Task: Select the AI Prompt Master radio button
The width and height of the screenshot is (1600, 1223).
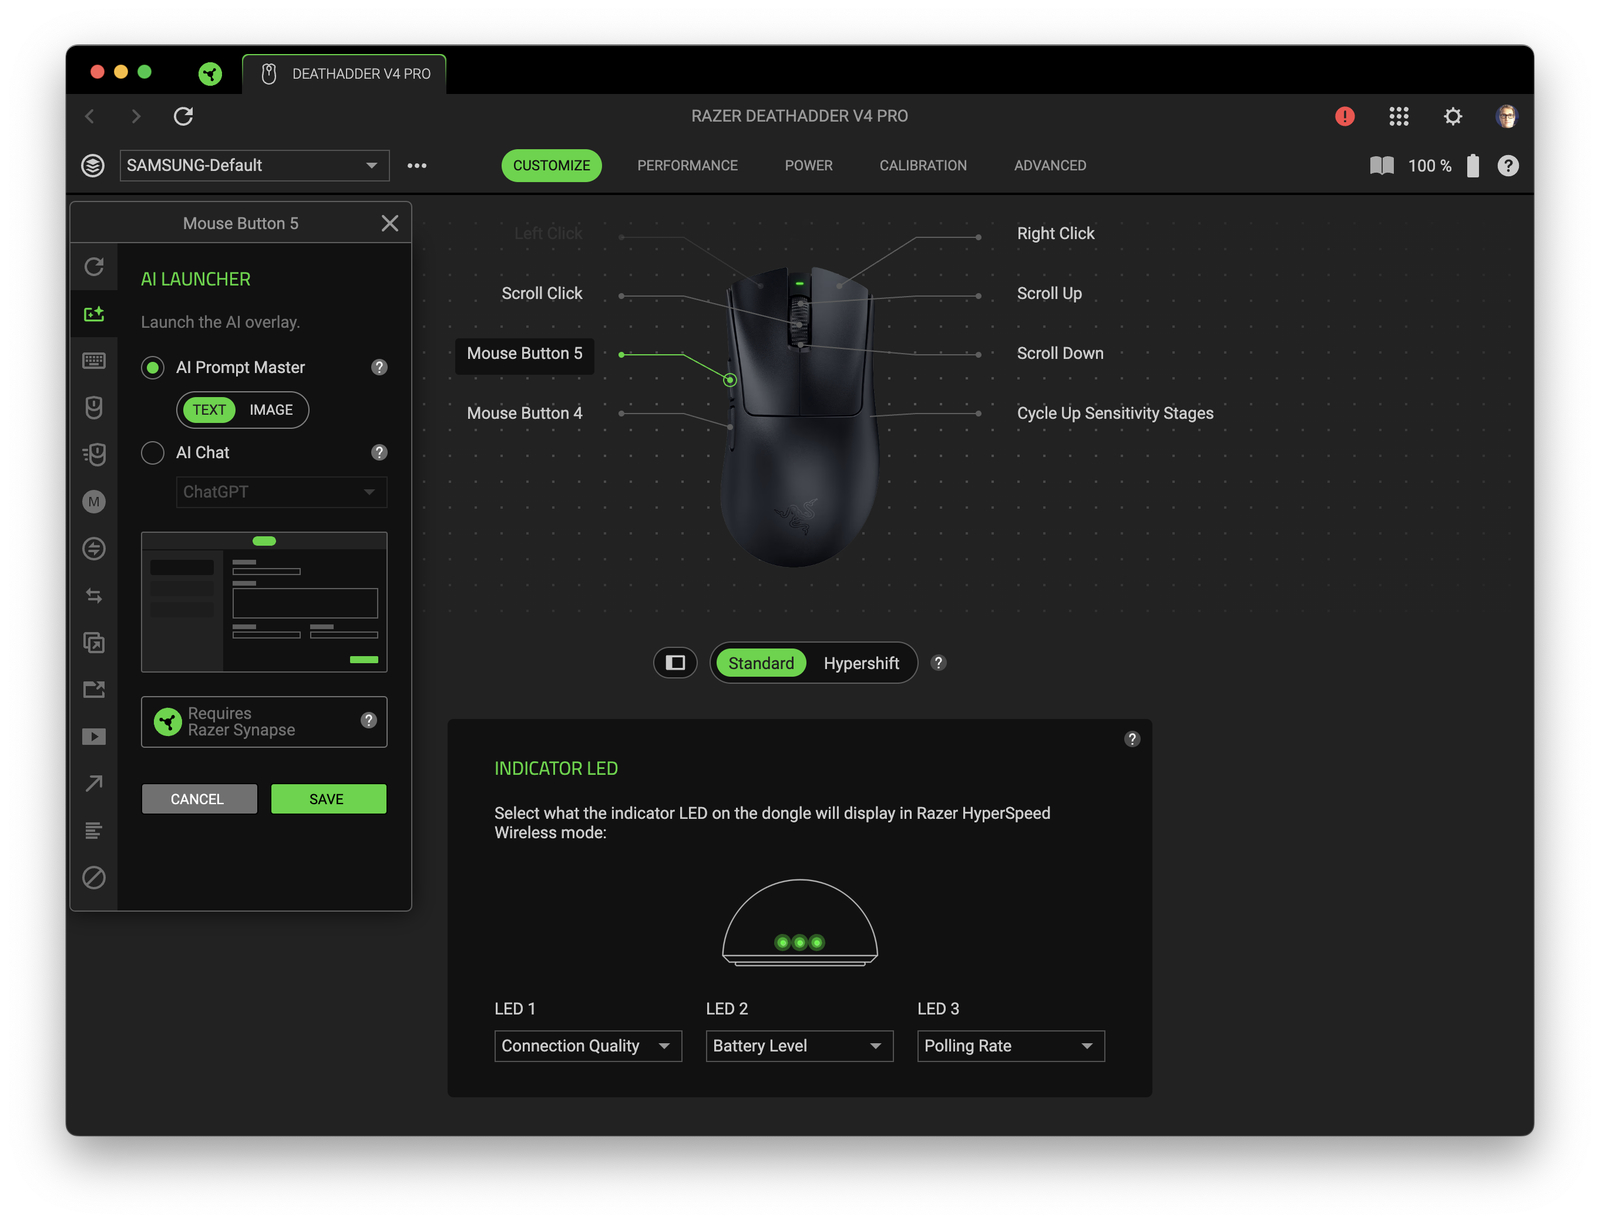Action: [x=153, y=368]
